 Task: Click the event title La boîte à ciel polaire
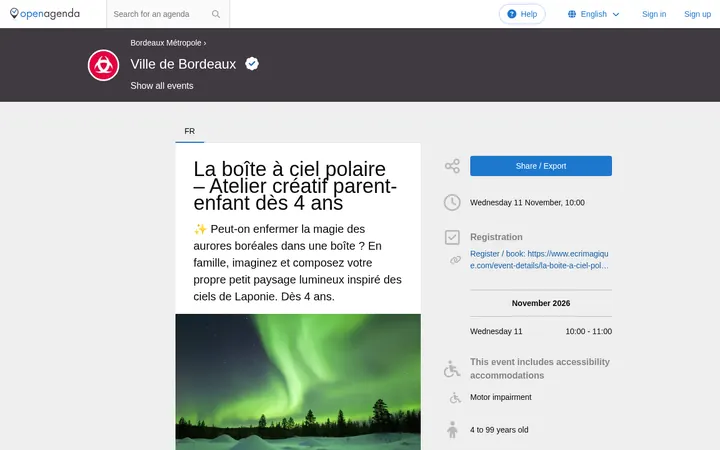pos(295,186)
